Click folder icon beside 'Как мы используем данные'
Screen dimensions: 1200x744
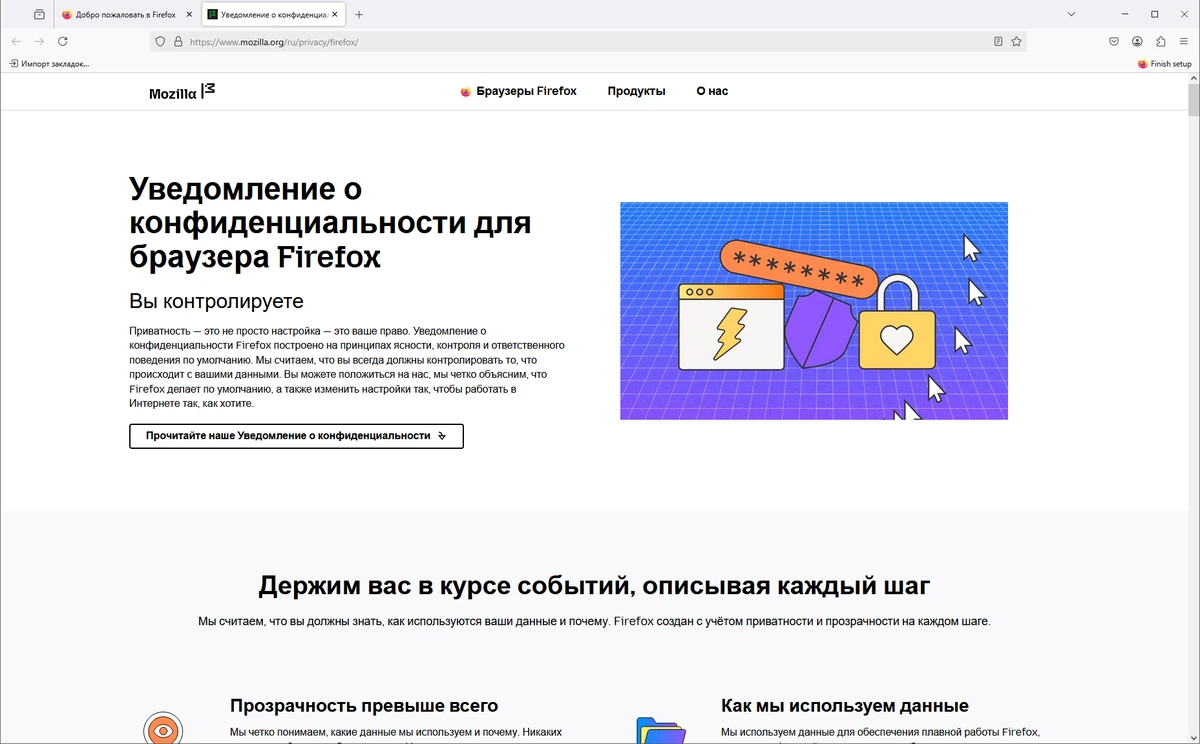click(661, 731)
